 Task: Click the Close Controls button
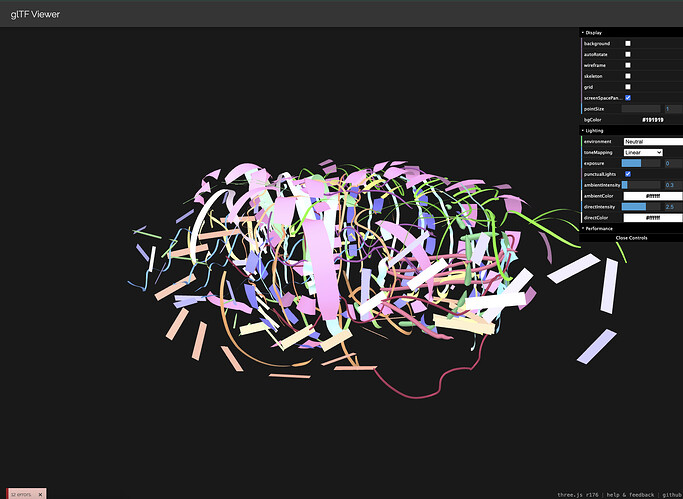click(x=631, y=238)
